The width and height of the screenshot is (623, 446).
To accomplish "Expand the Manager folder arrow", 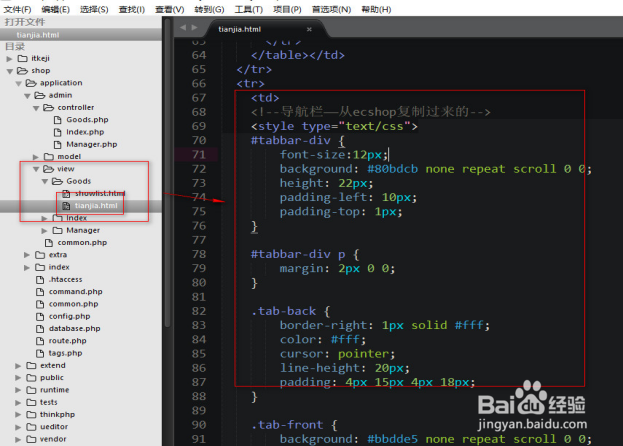I will coord(44,230).
